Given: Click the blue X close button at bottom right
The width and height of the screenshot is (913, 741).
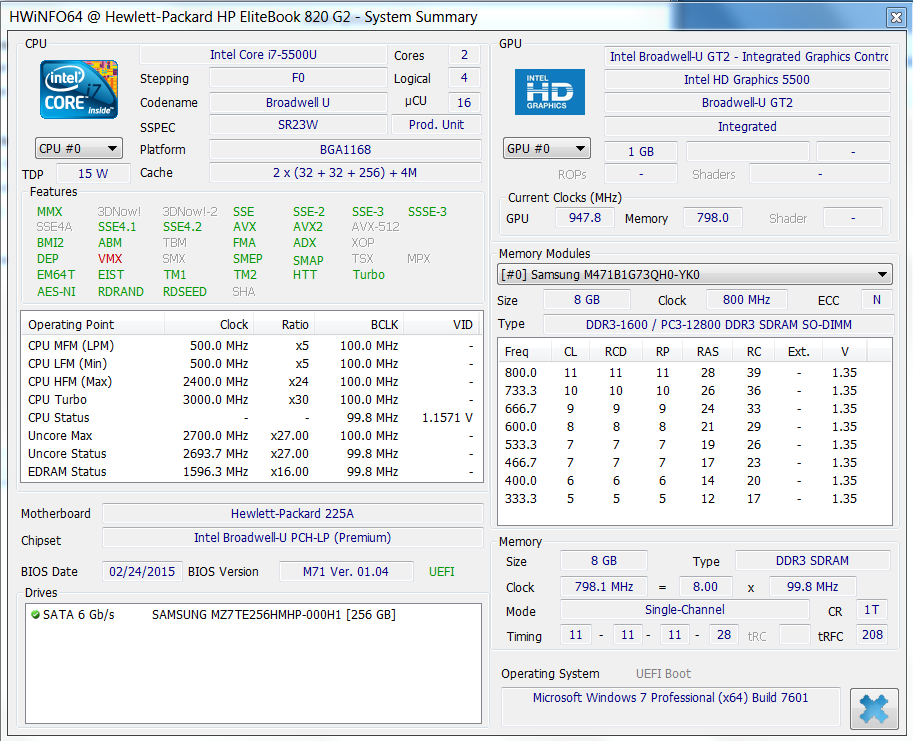Looking at the screenshot, I should tap(873, 708).
